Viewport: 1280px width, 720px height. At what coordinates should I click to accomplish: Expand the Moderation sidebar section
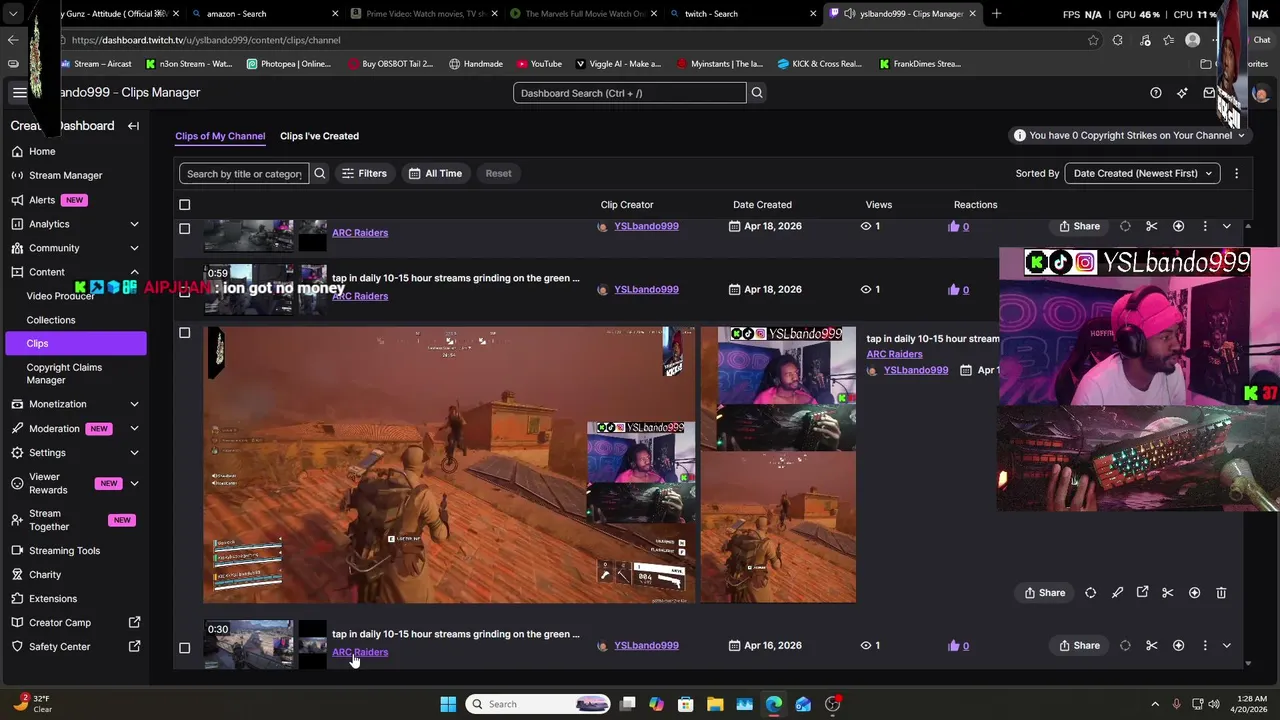pyautogui.click(x=134, y=429)
